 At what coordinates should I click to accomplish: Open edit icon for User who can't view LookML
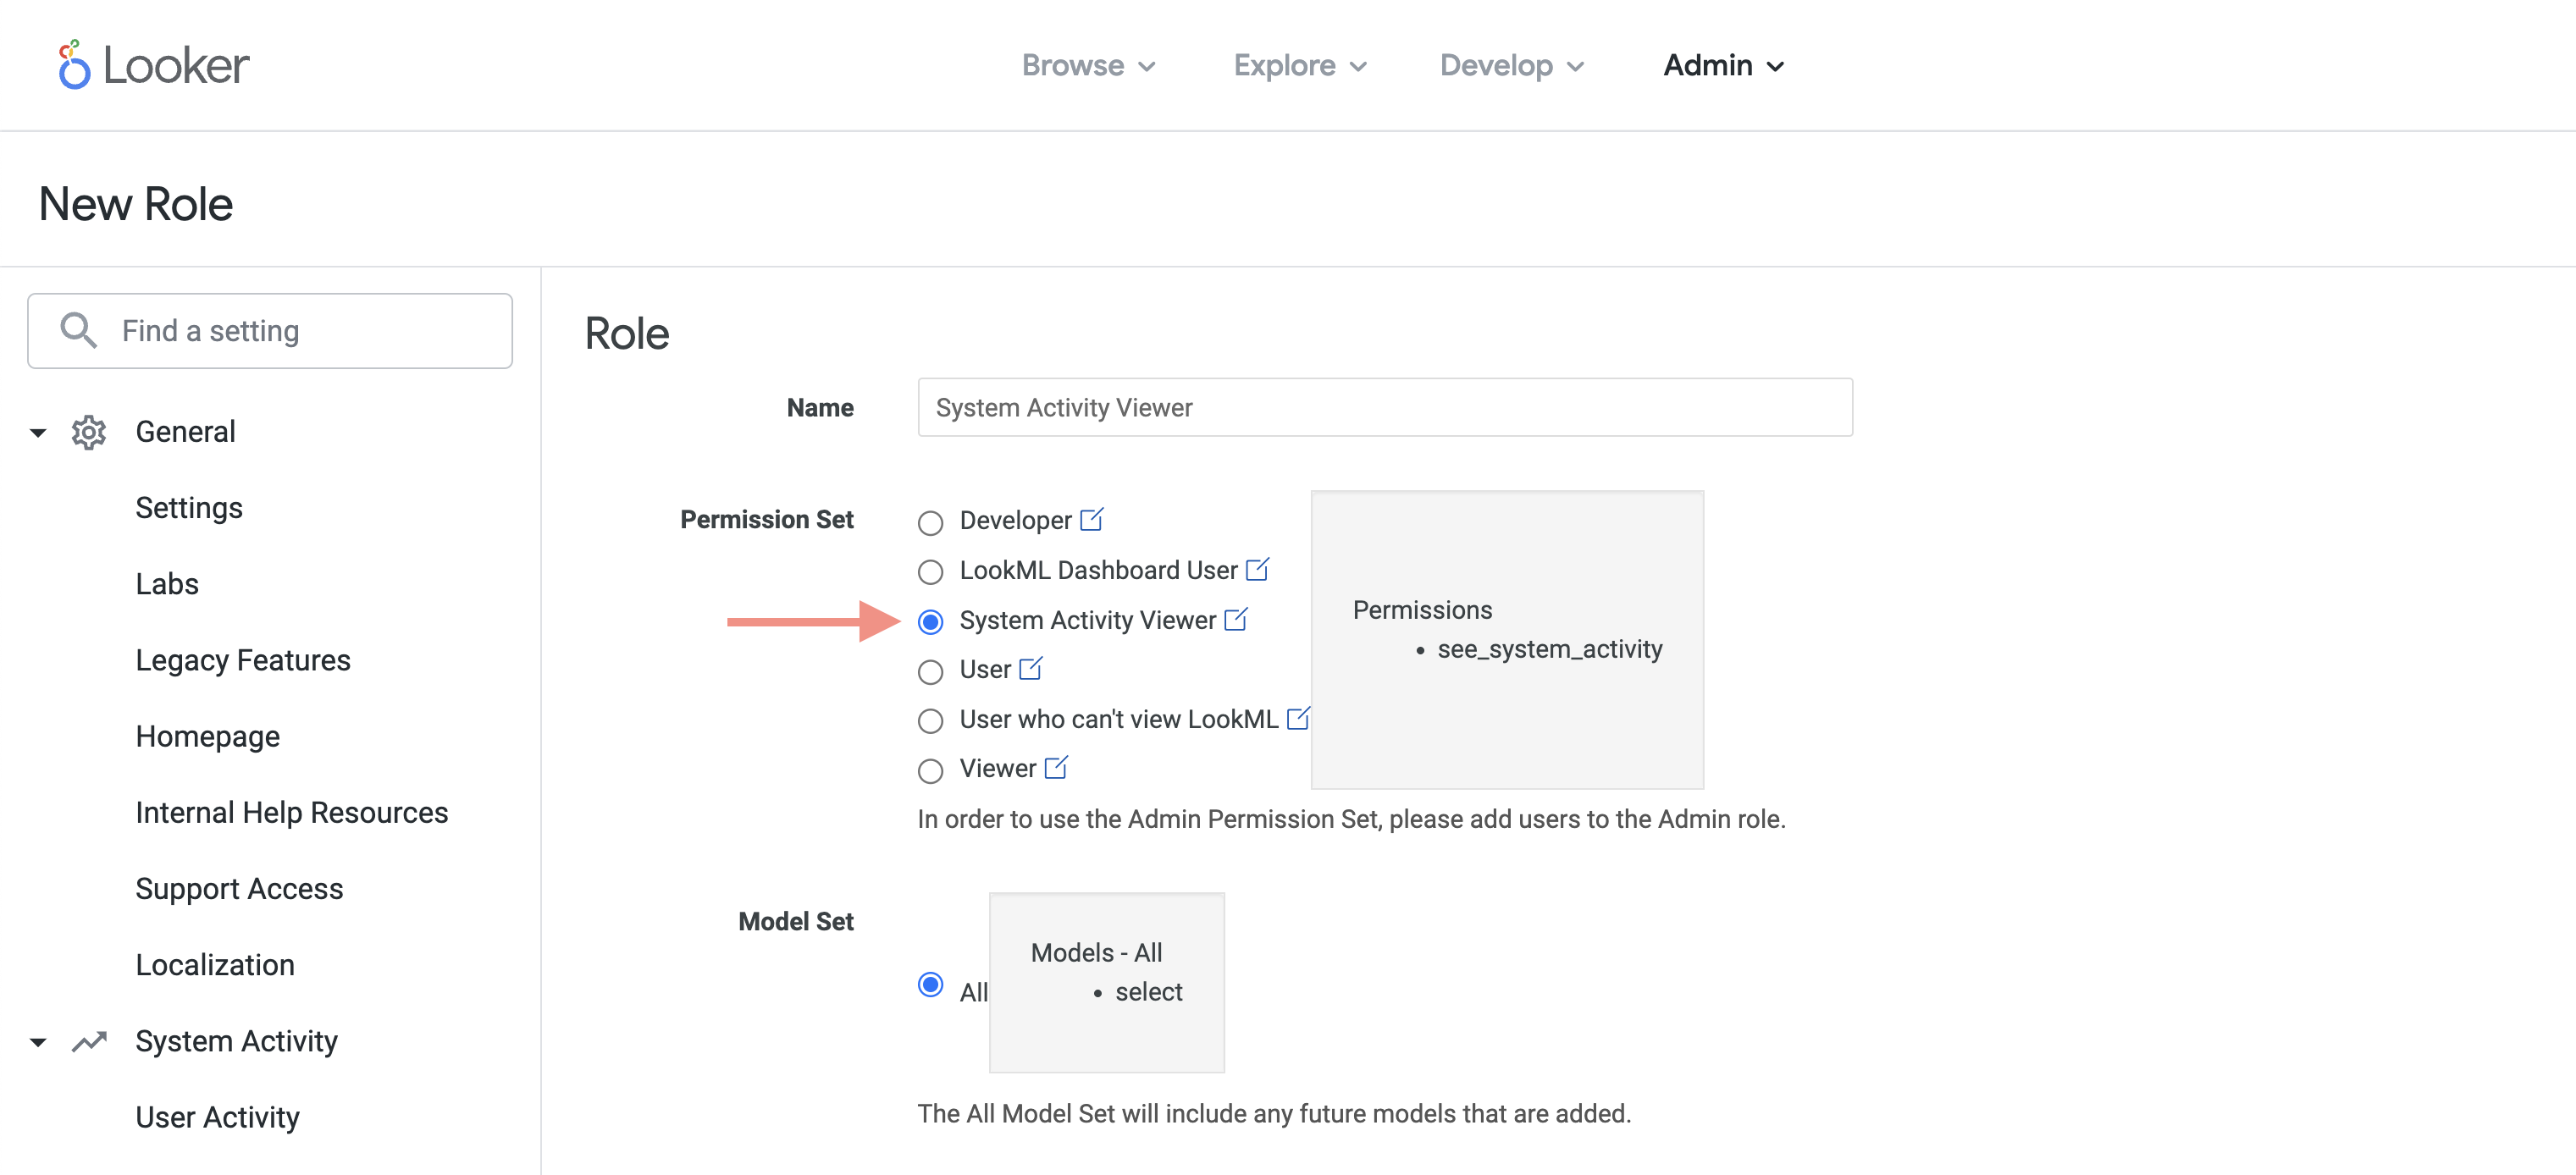pos(1298,718)
